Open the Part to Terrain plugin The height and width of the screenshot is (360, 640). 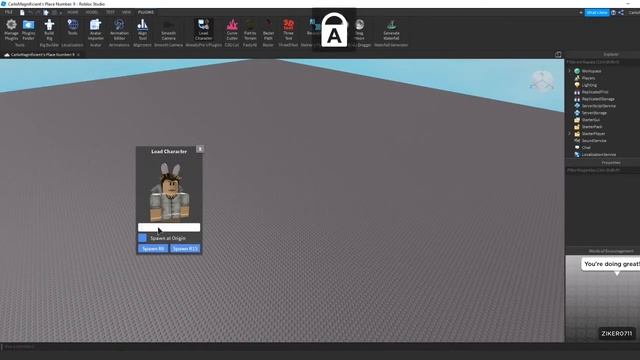250,30
